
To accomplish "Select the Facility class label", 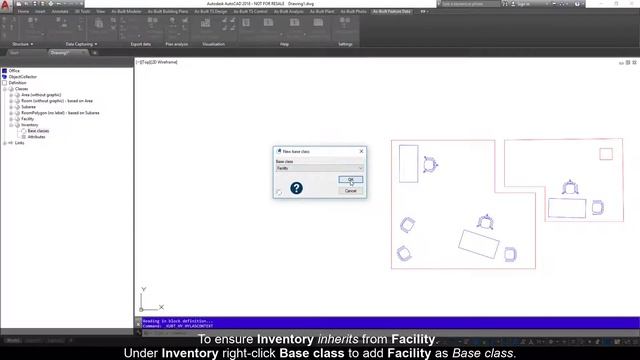I will [27, 119].
